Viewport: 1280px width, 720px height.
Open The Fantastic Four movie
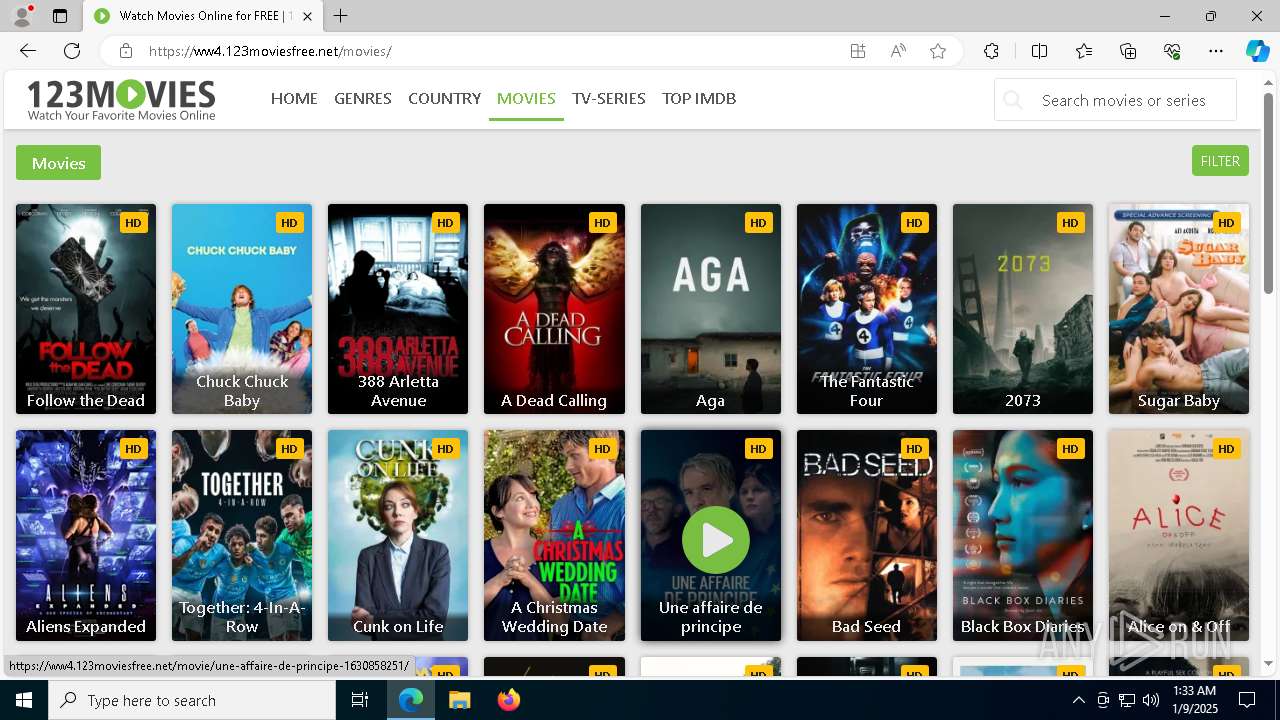point(867,309)
